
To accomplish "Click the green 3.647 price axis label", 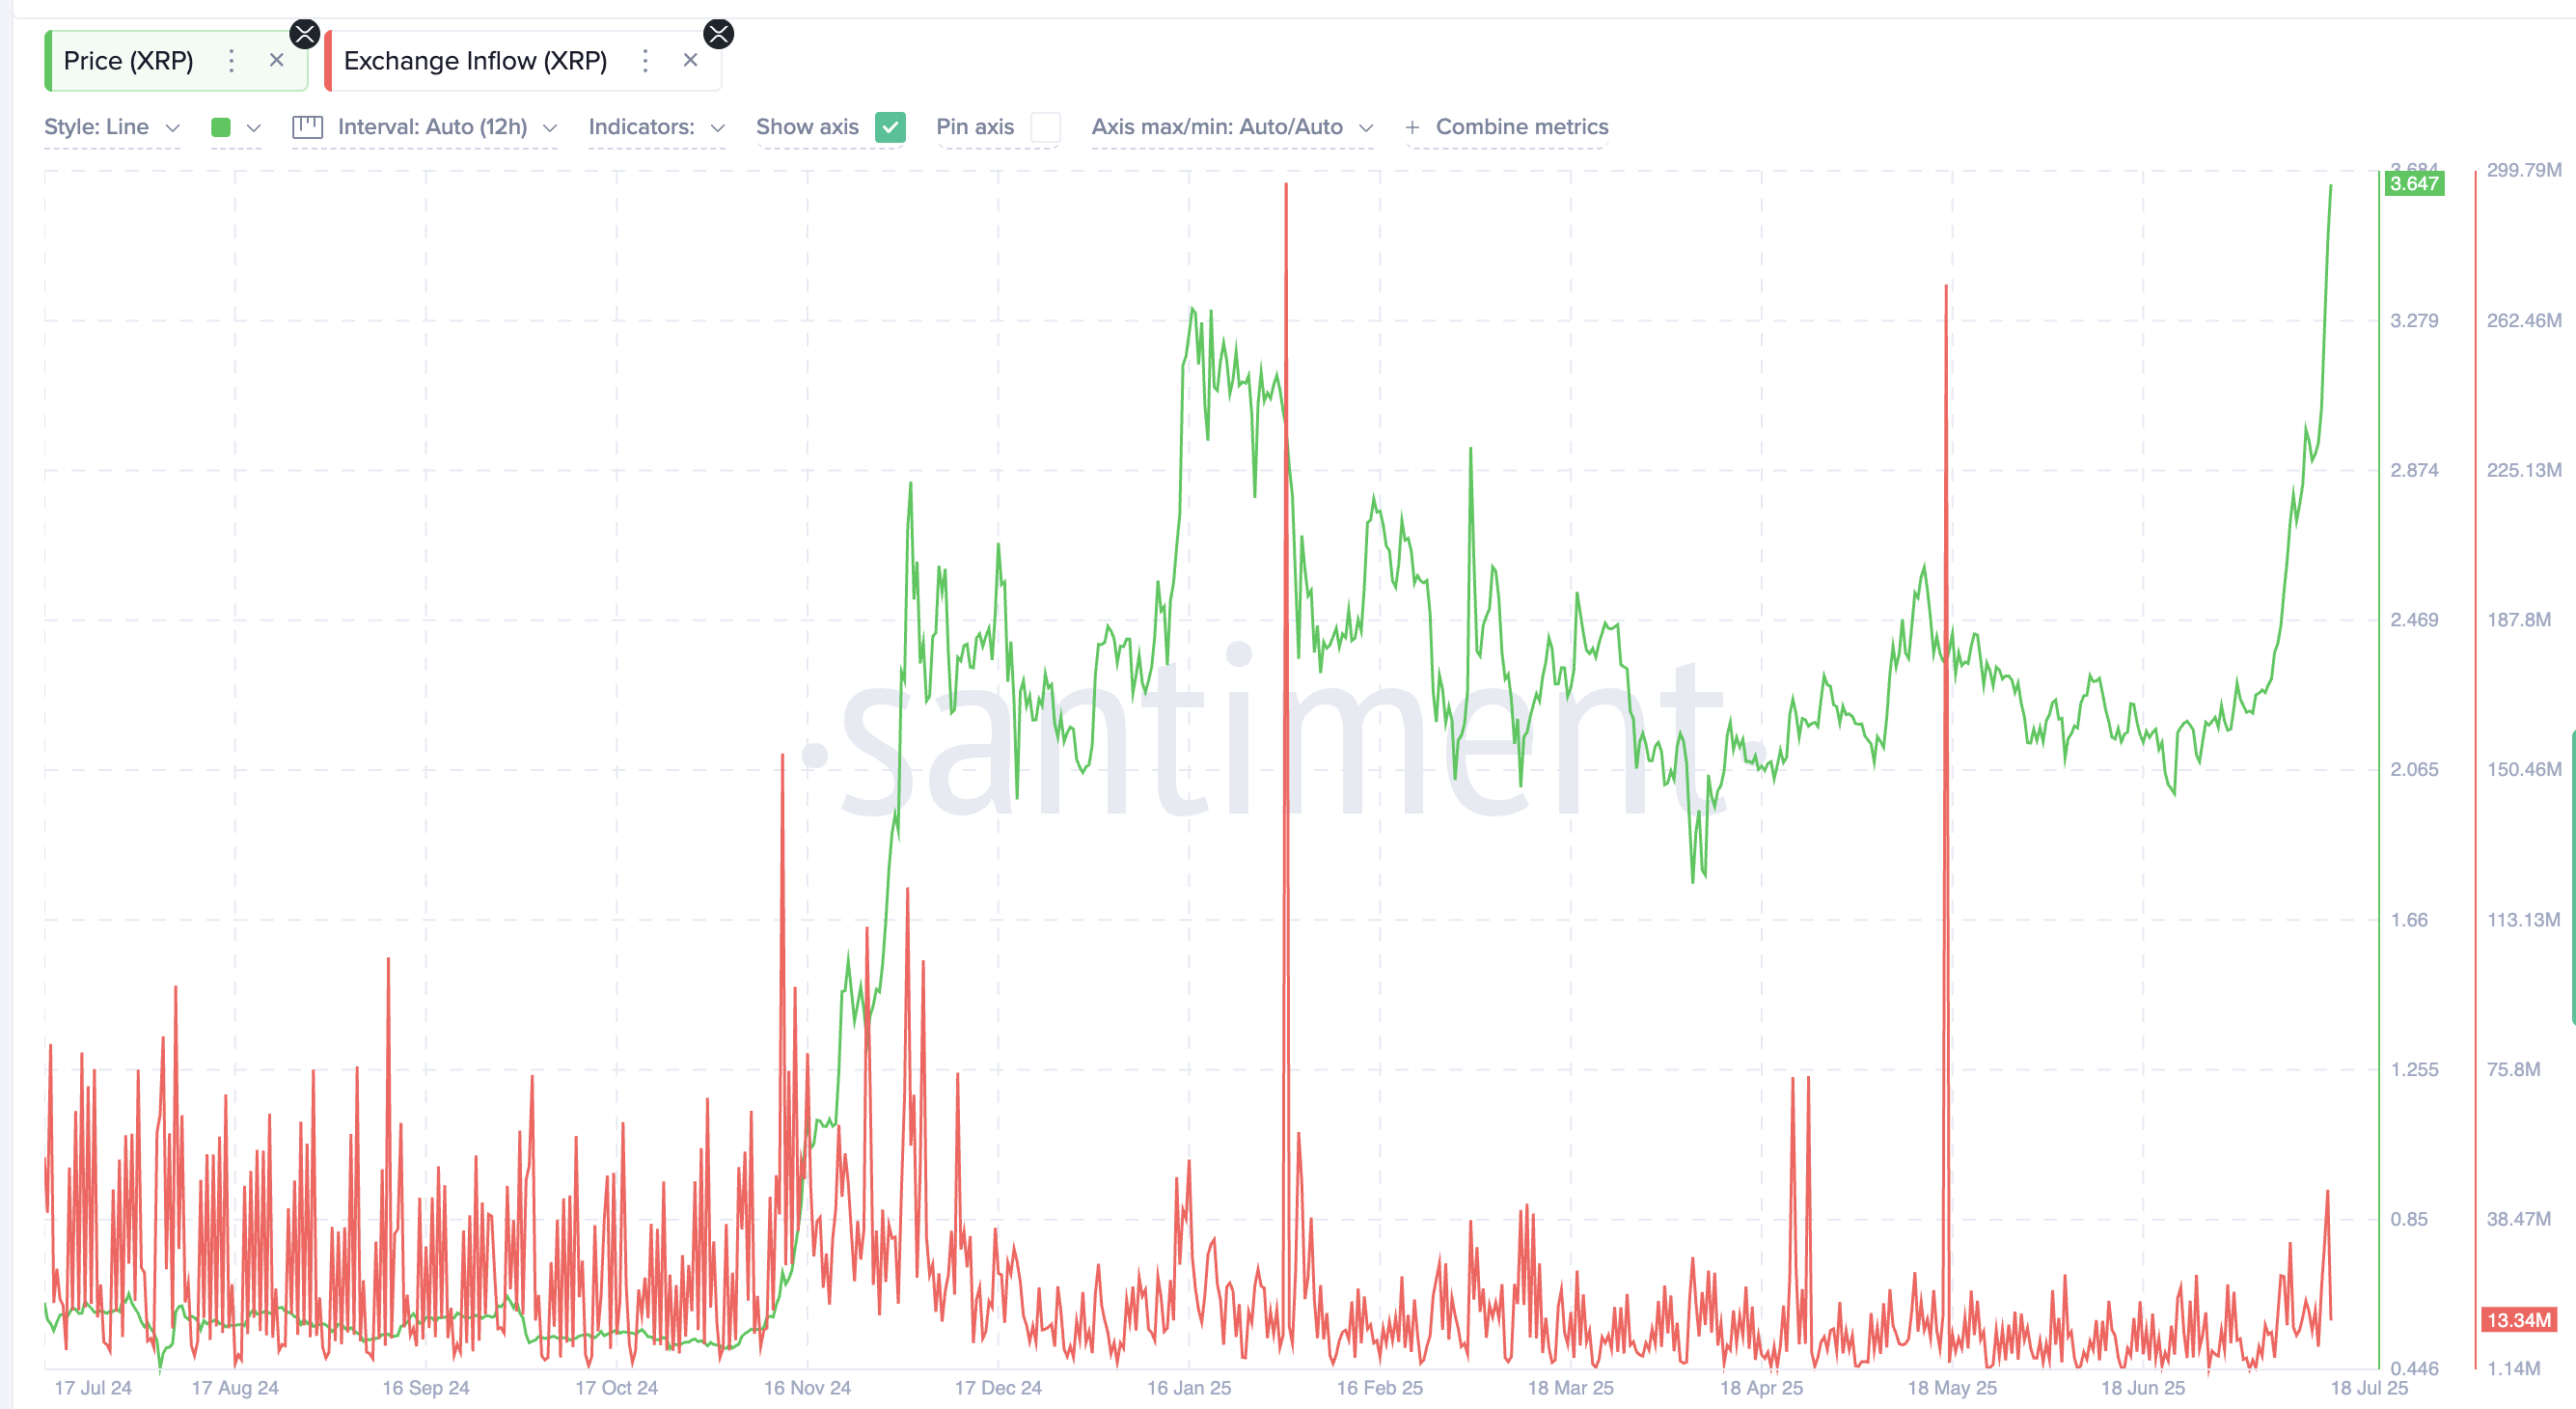I will pos(2413,184).
